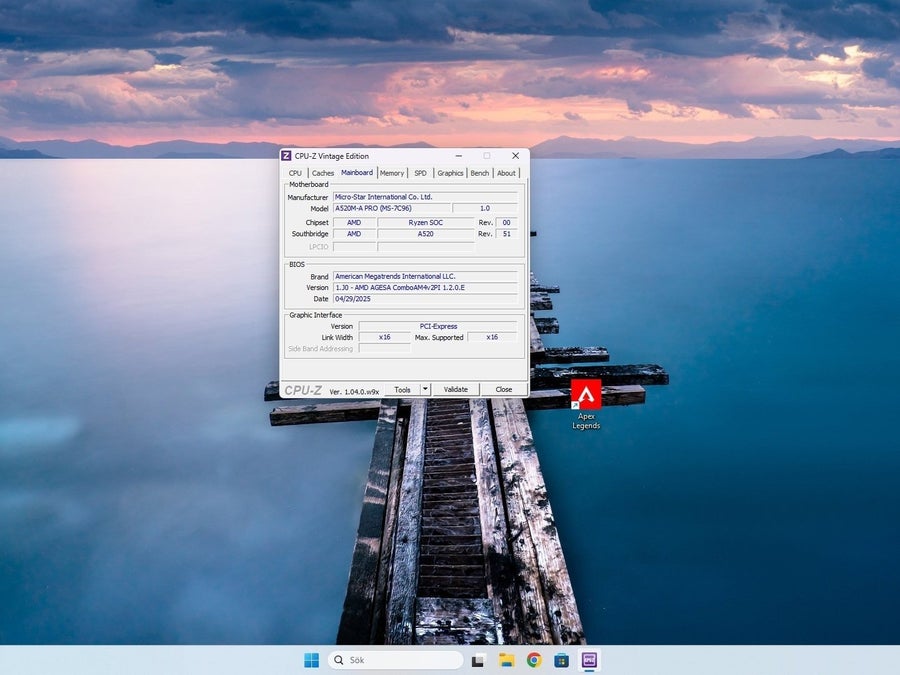Click the Validate button
The width and height of the screenshot is (900, 675).
pyautogui.click(x=456, y=389)
